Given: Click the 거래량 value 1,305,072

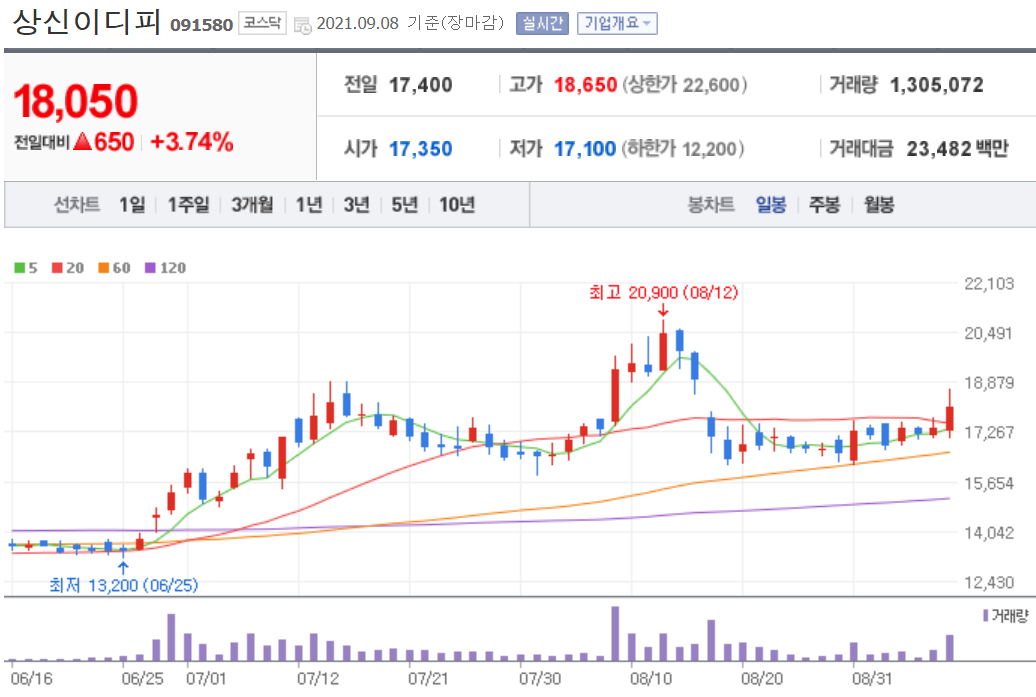Looking at the screenshot, I should tap(937, 85).
